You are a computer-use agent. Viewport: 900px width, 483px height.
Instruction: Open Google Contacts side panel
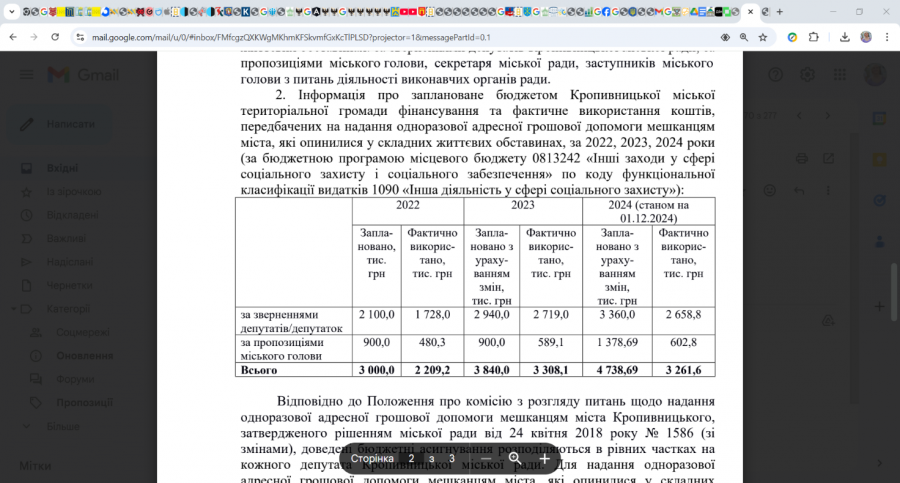(x=879, y=241)
